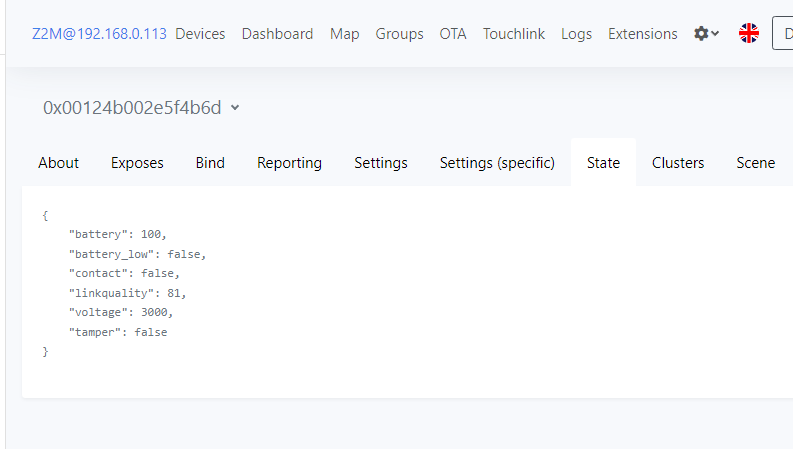Open the Settings (specific) tab
Screen dimensions: 793x449
tap(497, 163)
